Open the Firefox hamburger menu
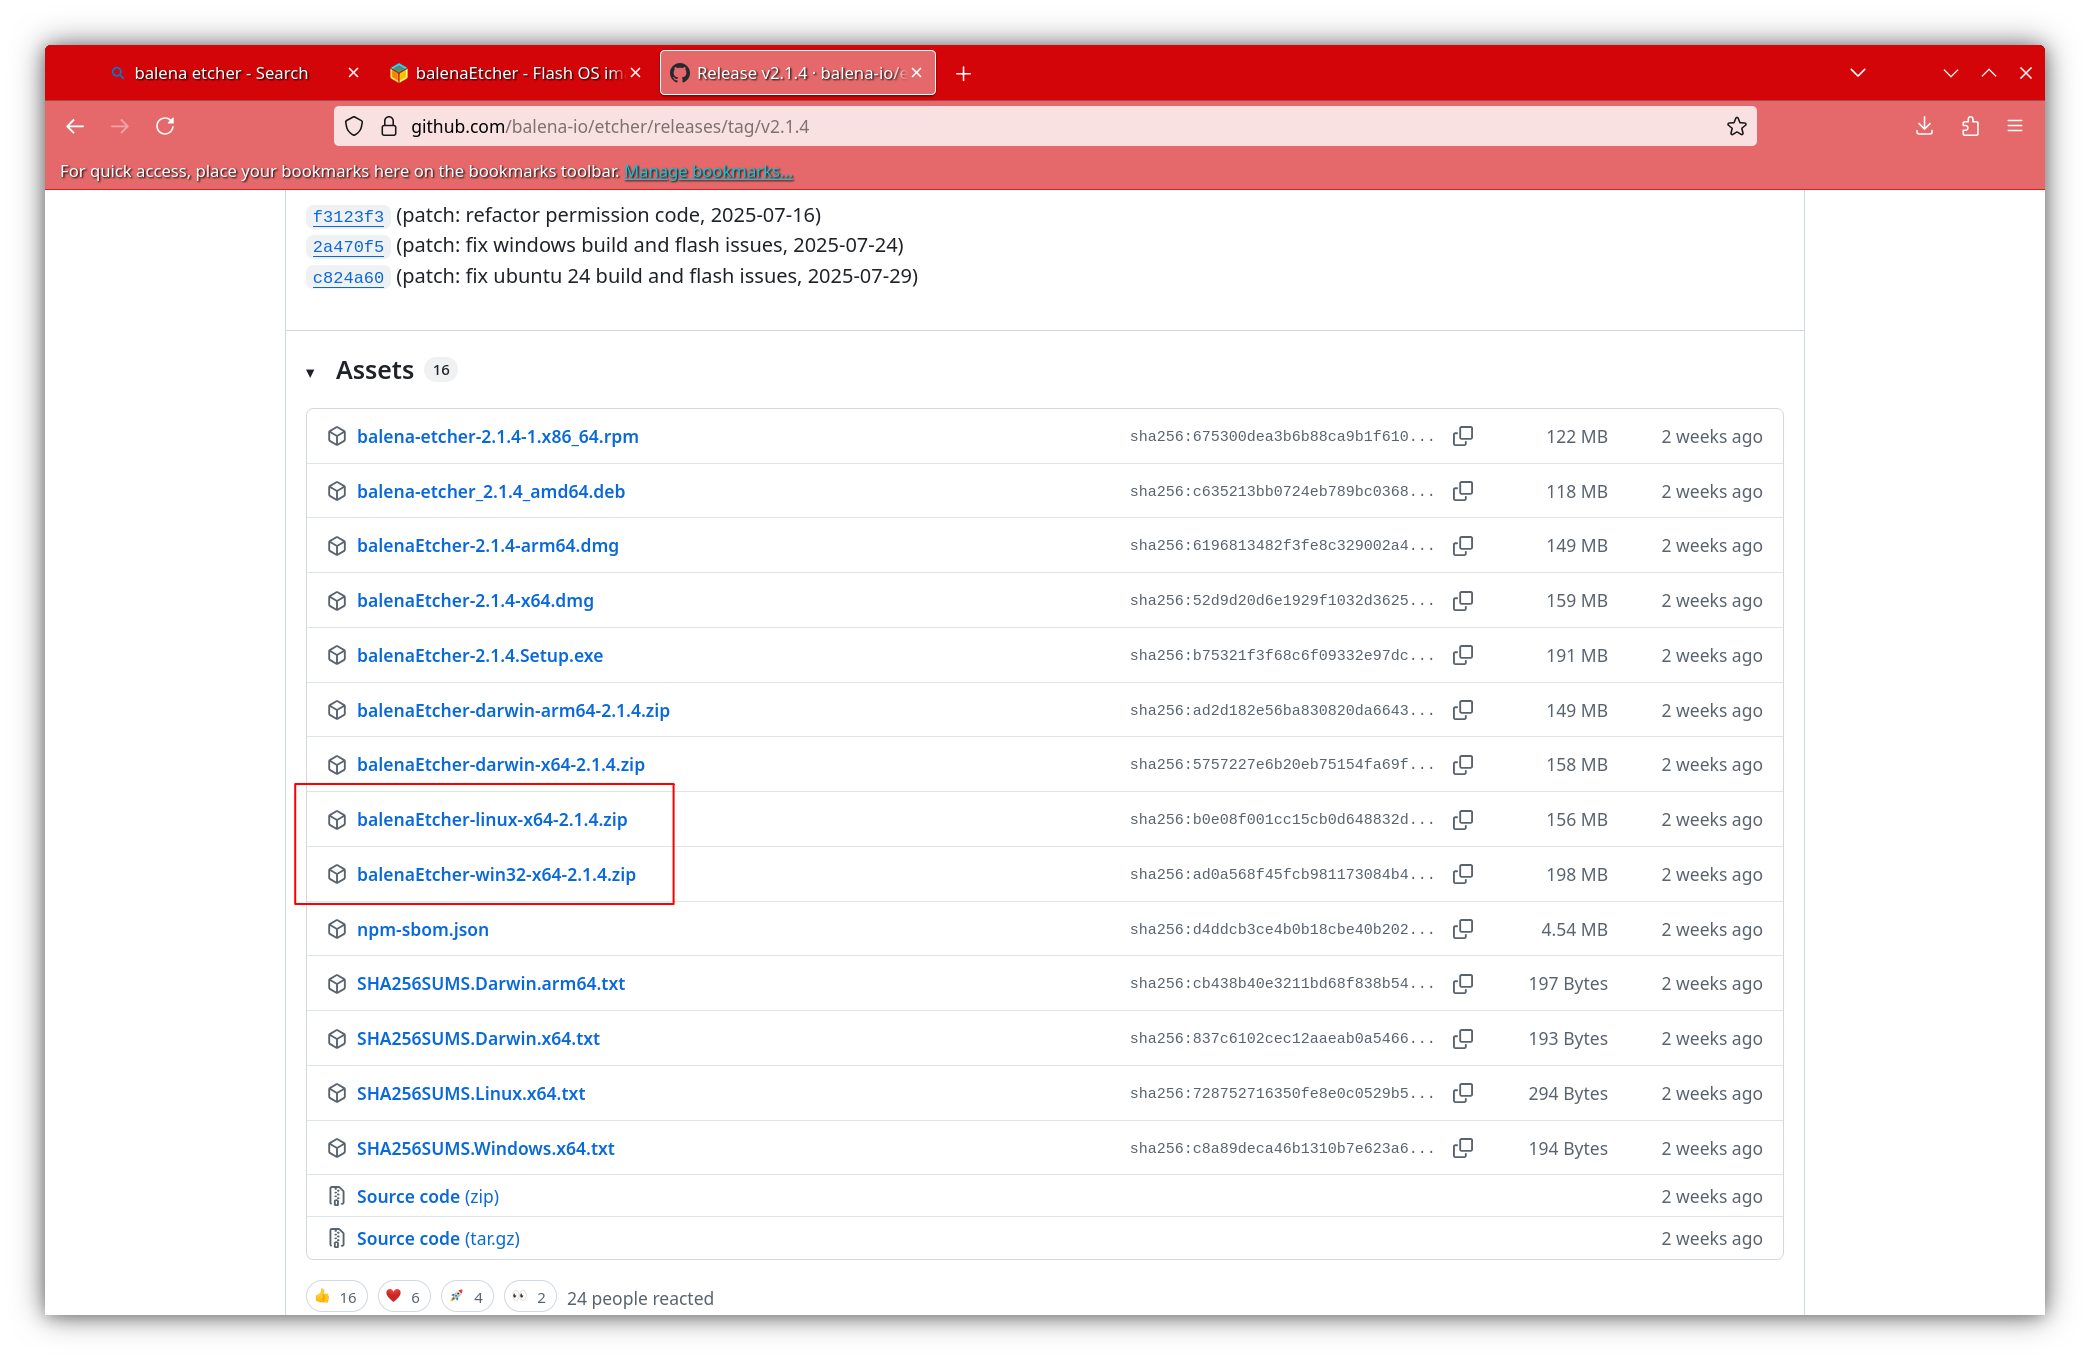Viewport: 2090px width, 1360px height. (x=2015, y=126)
